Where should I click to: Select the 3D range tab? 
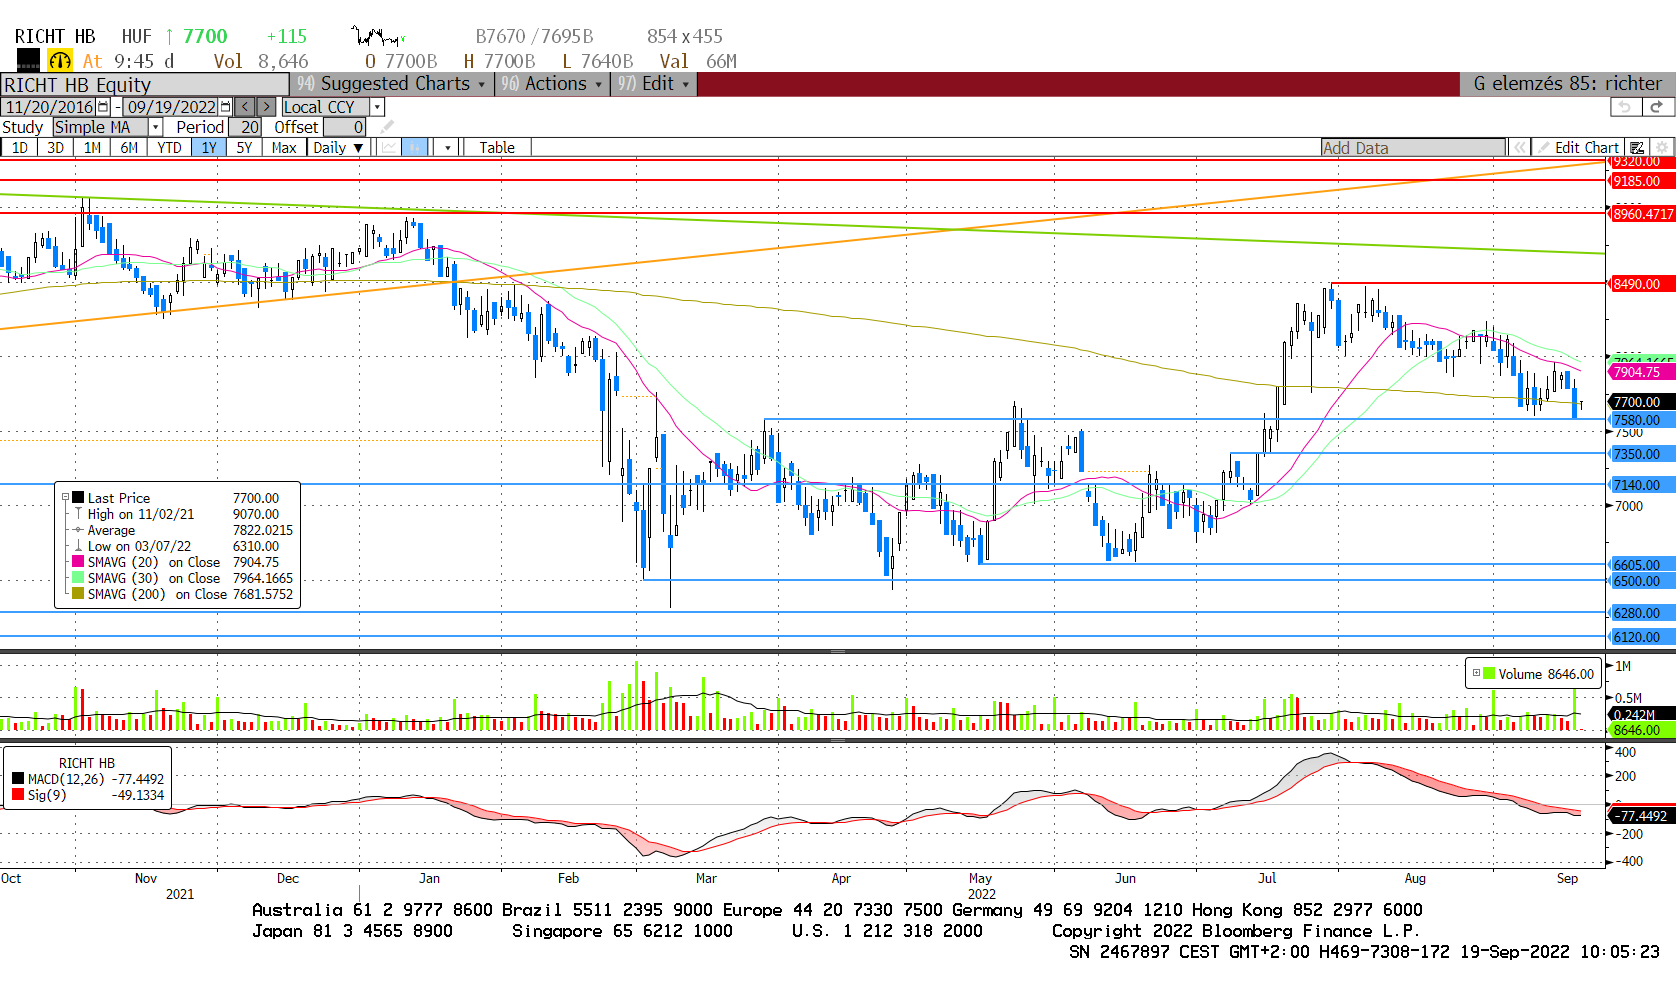[55, 148]
